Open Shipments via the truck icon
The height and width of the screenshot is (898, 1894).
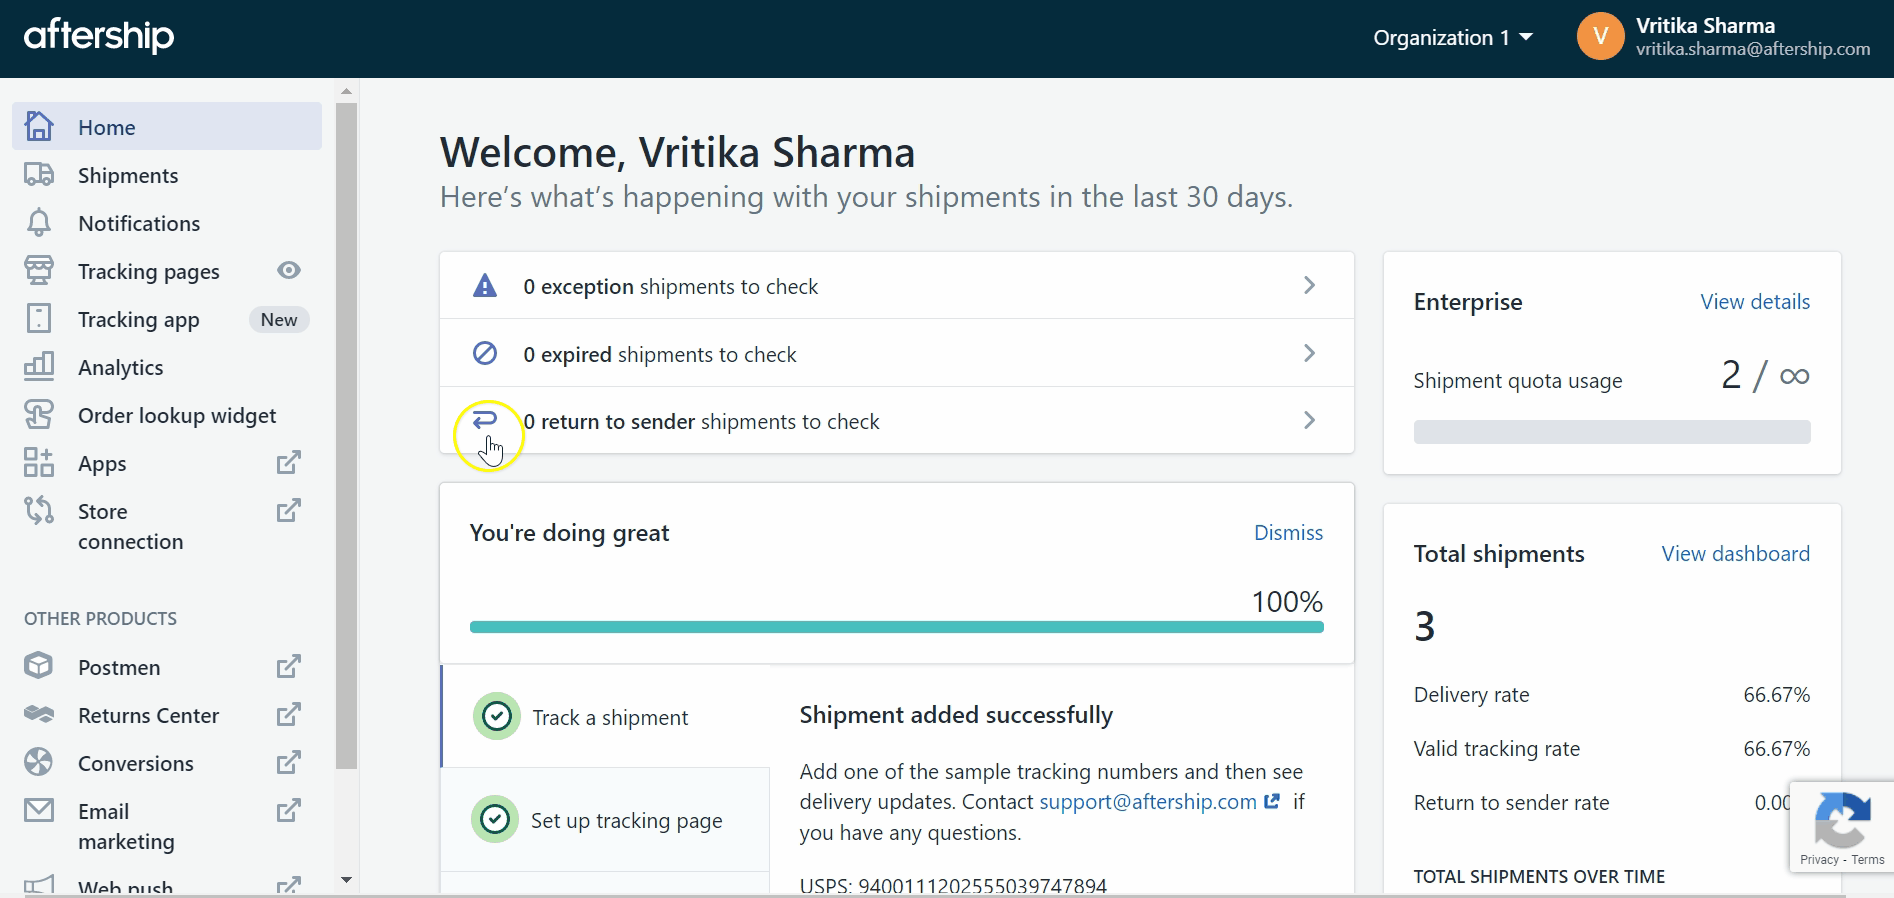pos(39,175)
